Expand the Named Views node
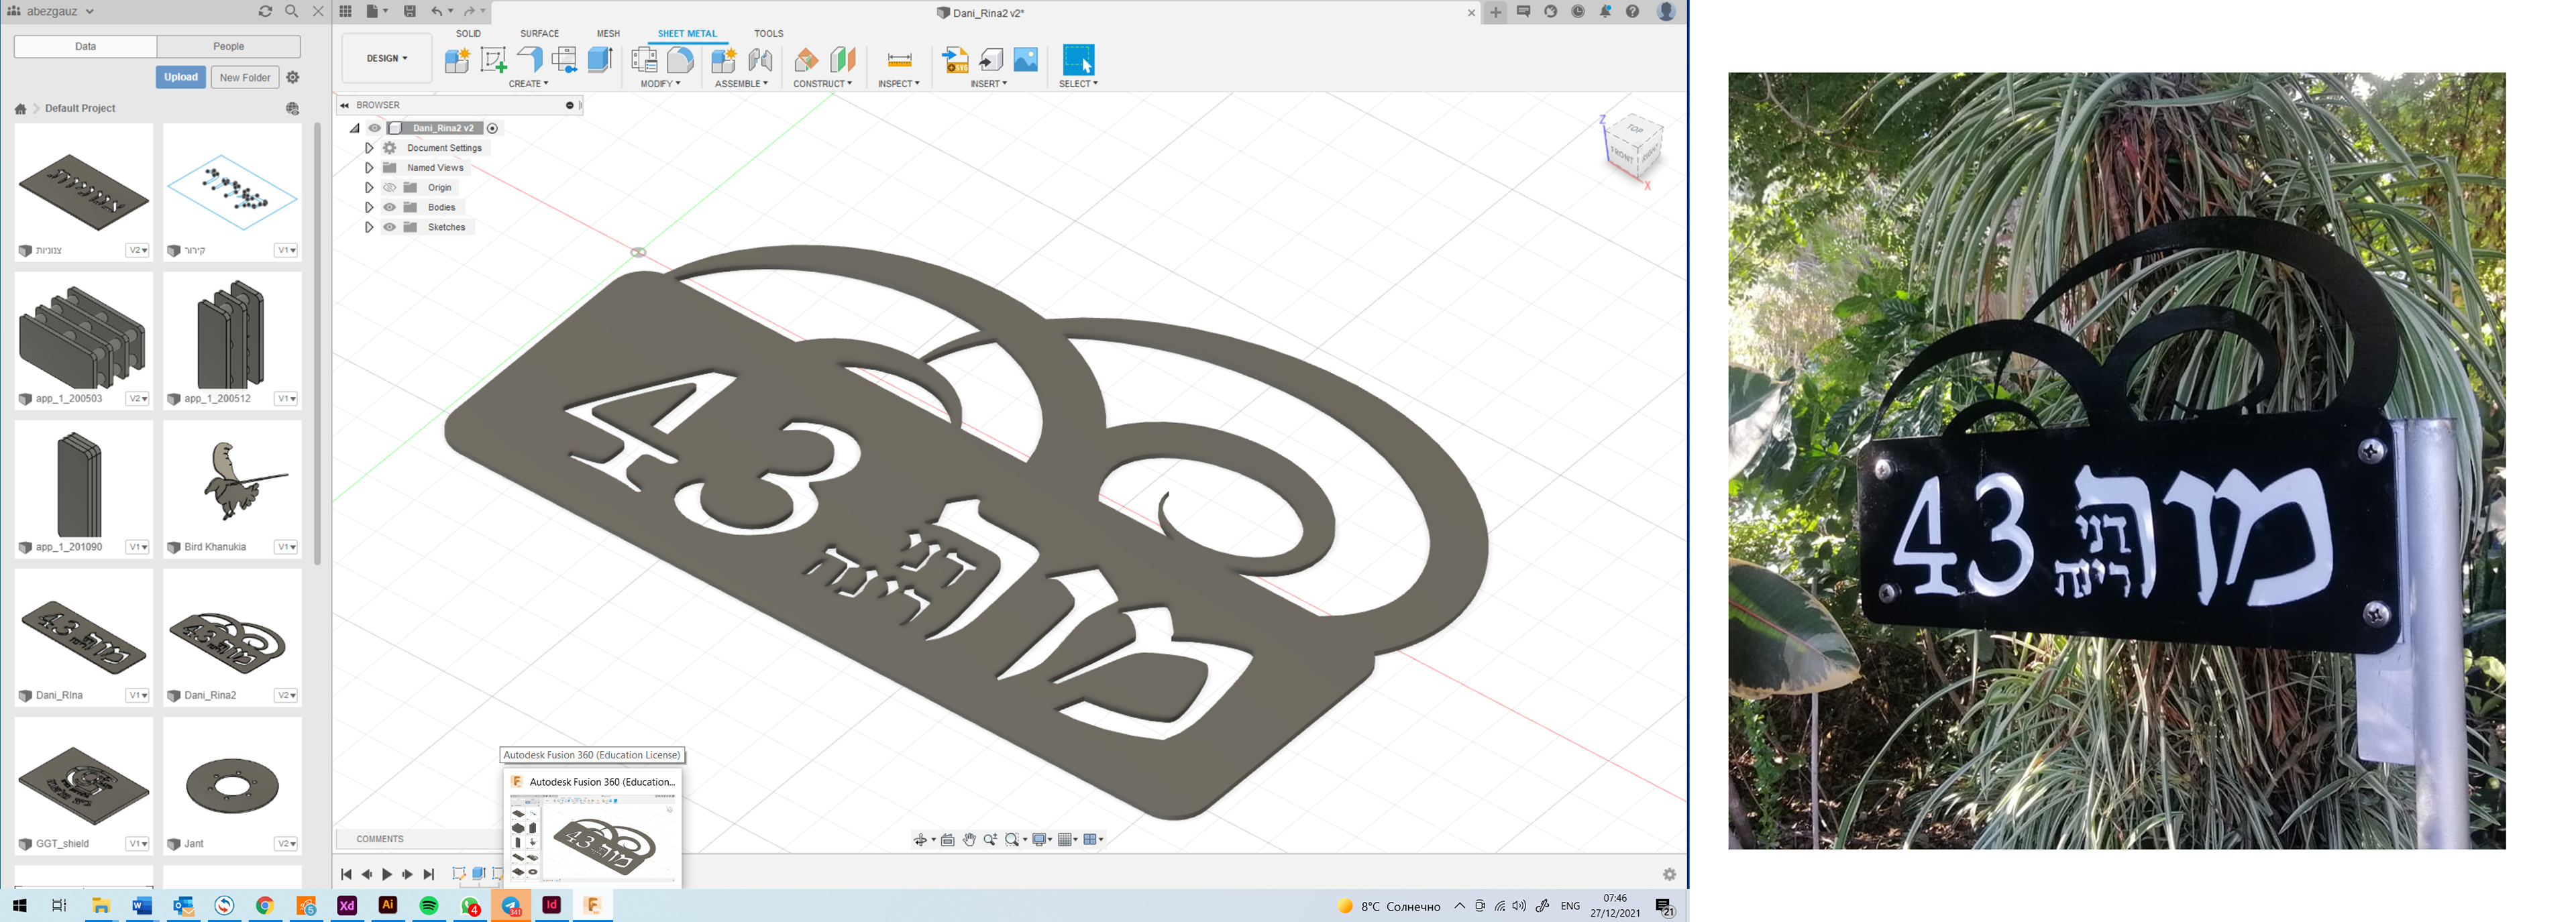The height and width of the screenshot is (922, 2576). (x=369, y=168)
